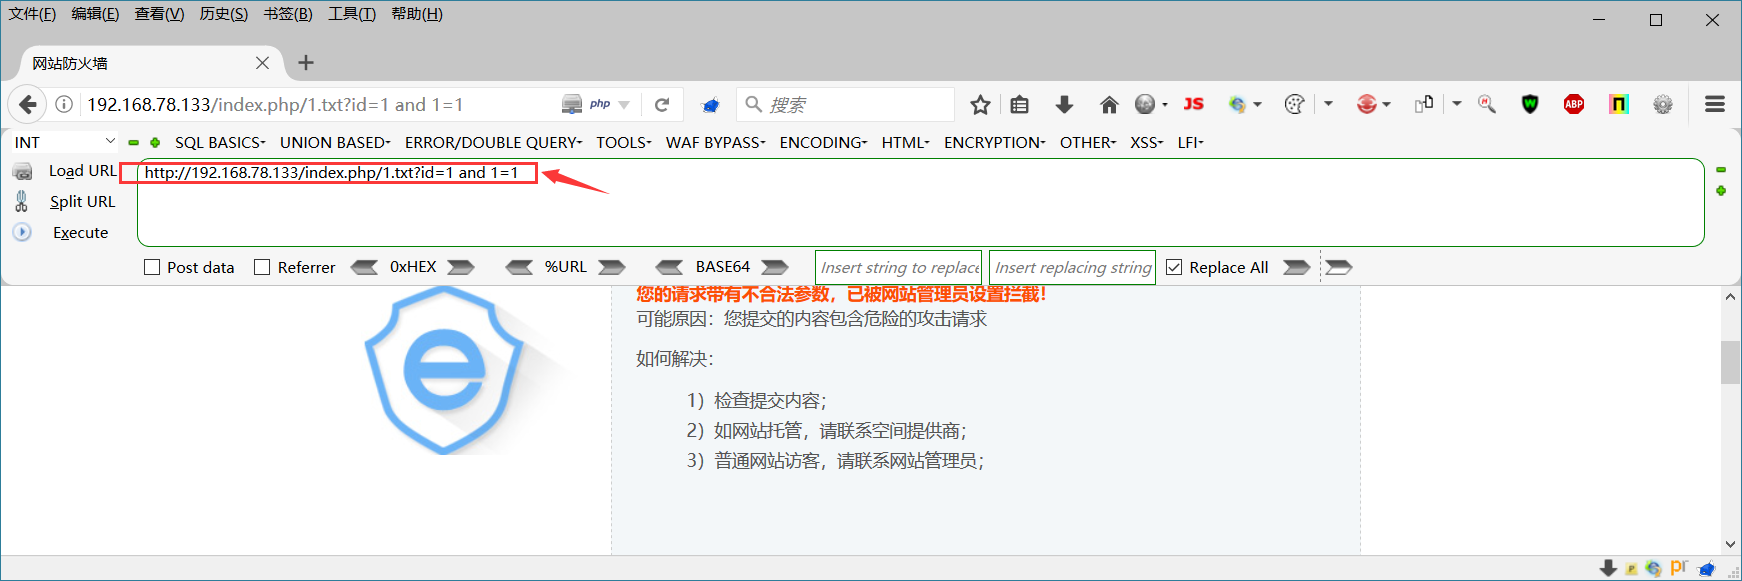Go to home page icon
Screen dimensions: 1742x581
(1109, 104)
